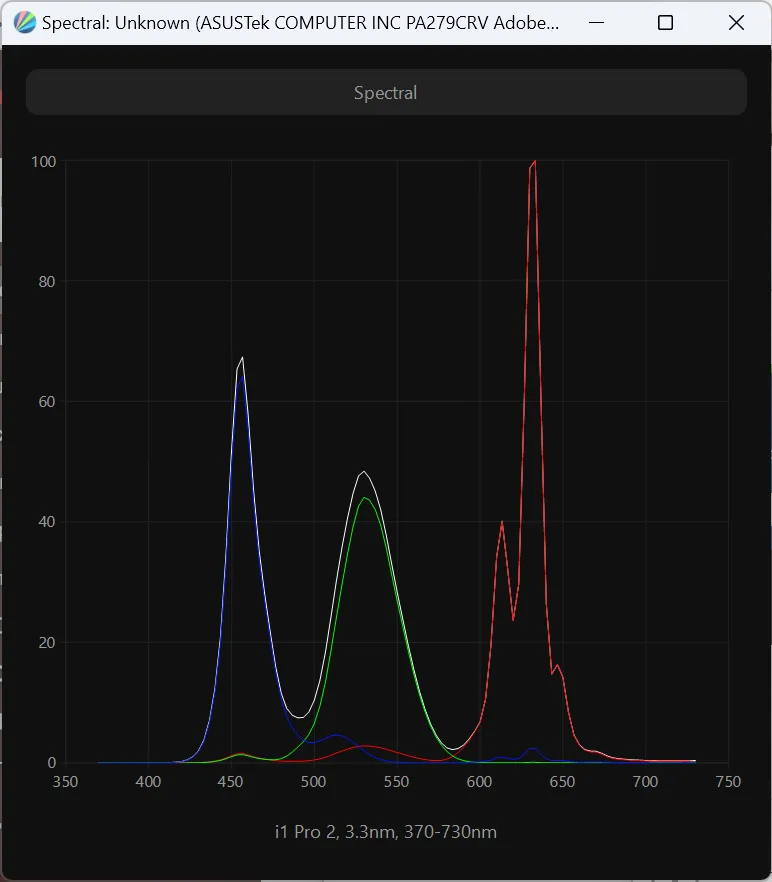
Task: Close the Spectral window
Action: tap(736, 23)
